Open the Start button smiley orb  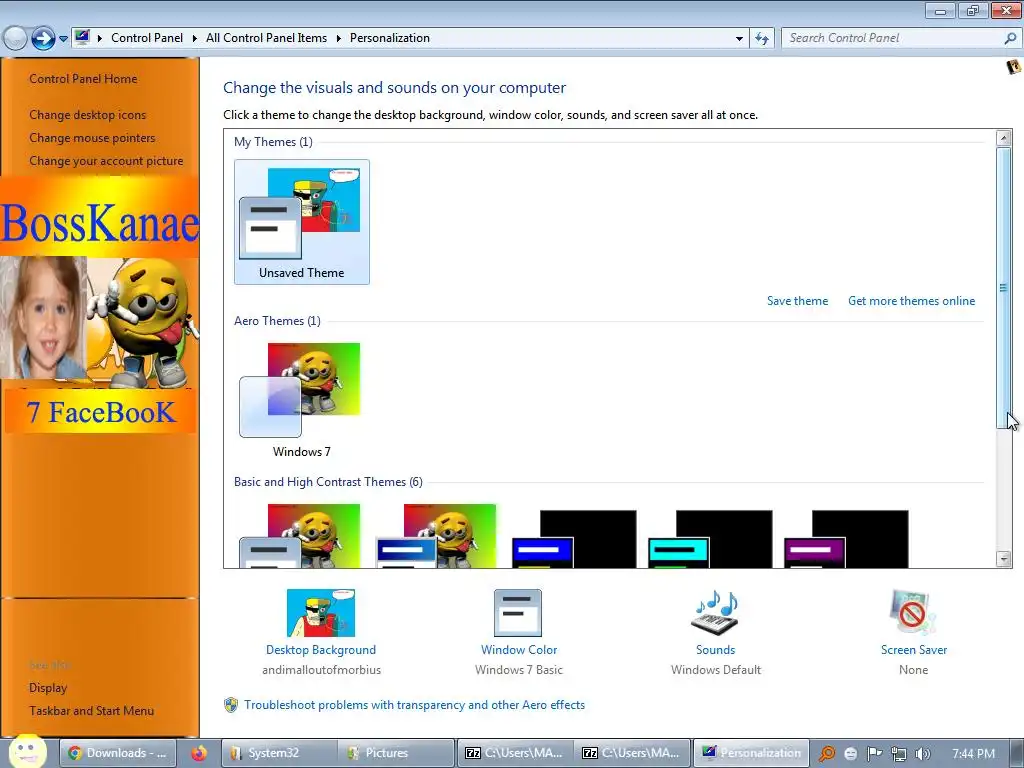pyautogui.click(x=28, y=752)
